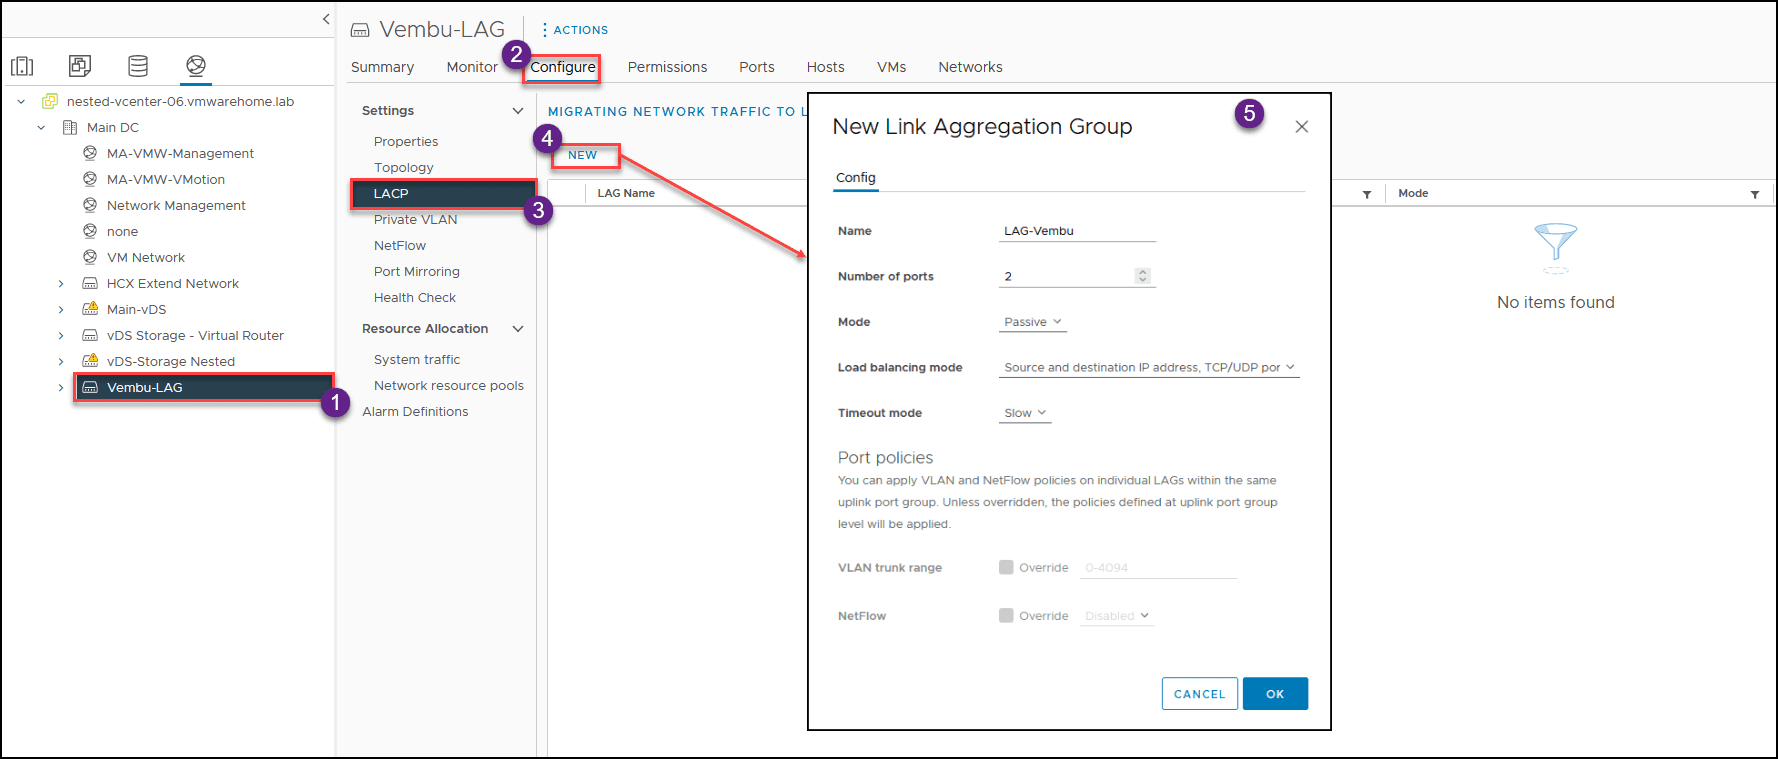Switch to the Permissions tab
This screenshot has height=759, width=1778.
point(667,67)
